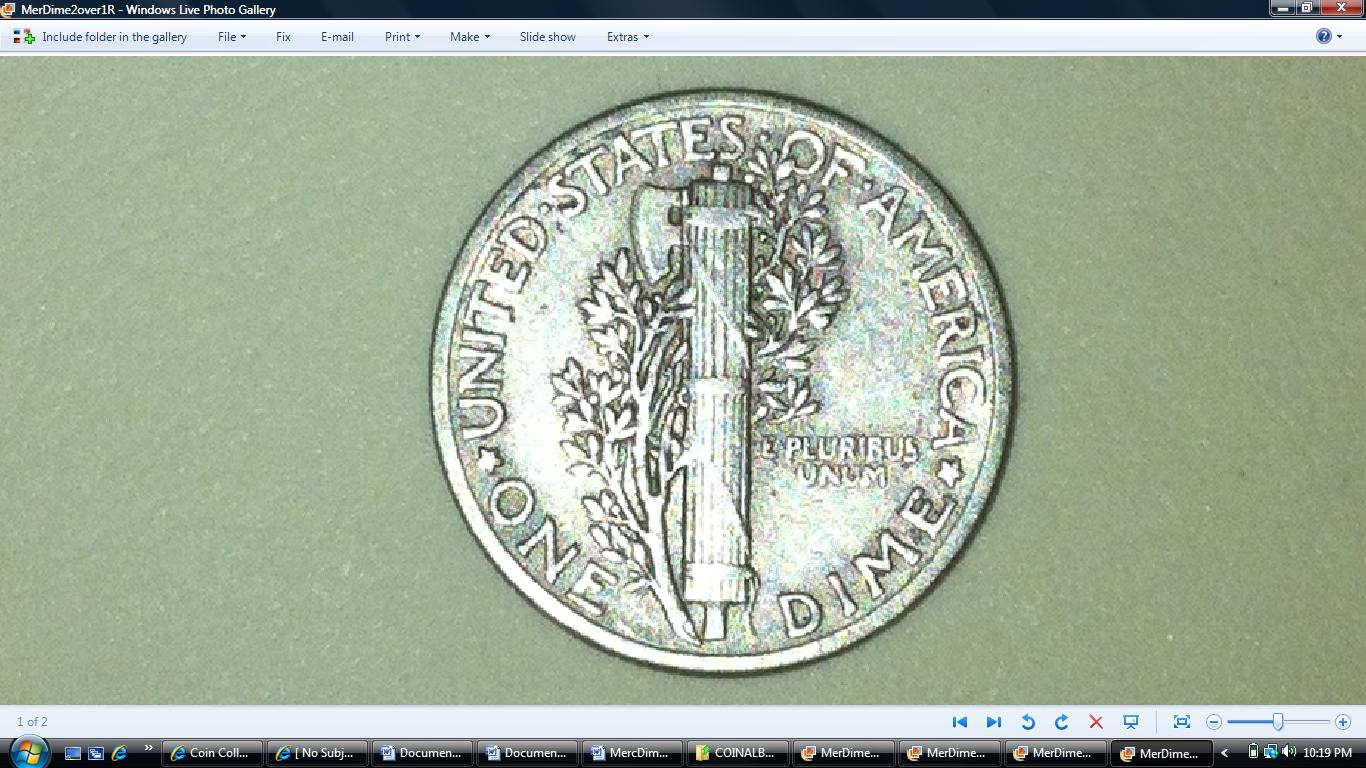Open the Make dropdown menu

[469, 37]
